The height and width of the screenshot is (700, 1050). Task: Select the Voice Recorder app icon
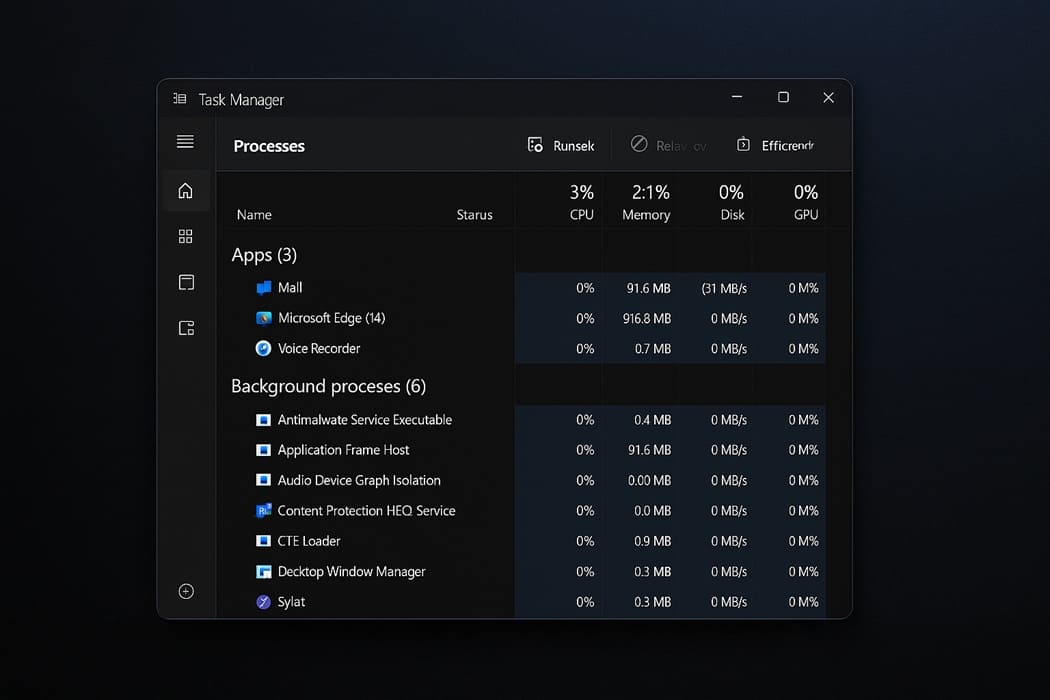pyautogui.click(x=262, y=348)
